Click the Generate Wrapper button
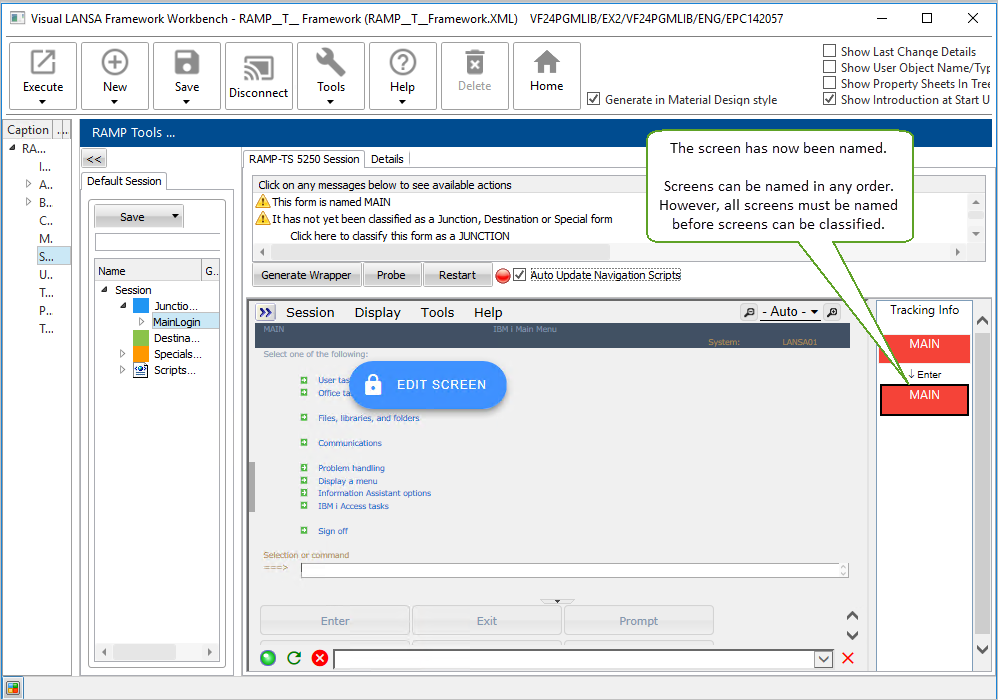Viewport: 998px width, 700px height. (x=306, y=275)
